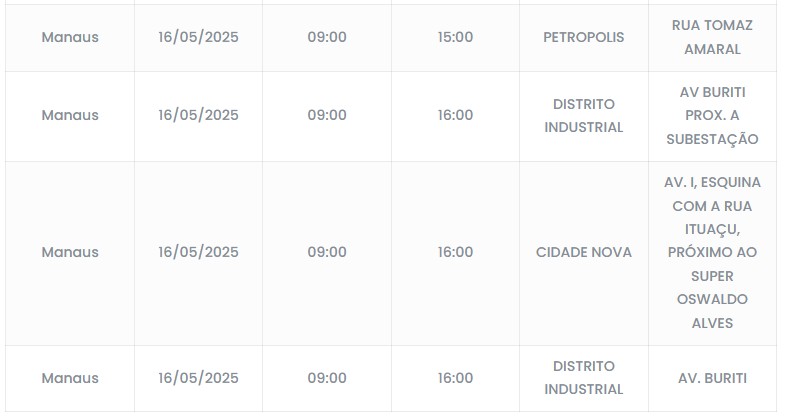The width and height of the screenshot is (785, 420).
Task: Click DISTRITO INDUSTRIAL beside AV BURITI PROX. A SUBESTAÇÃO
Action: coord(583,115)
